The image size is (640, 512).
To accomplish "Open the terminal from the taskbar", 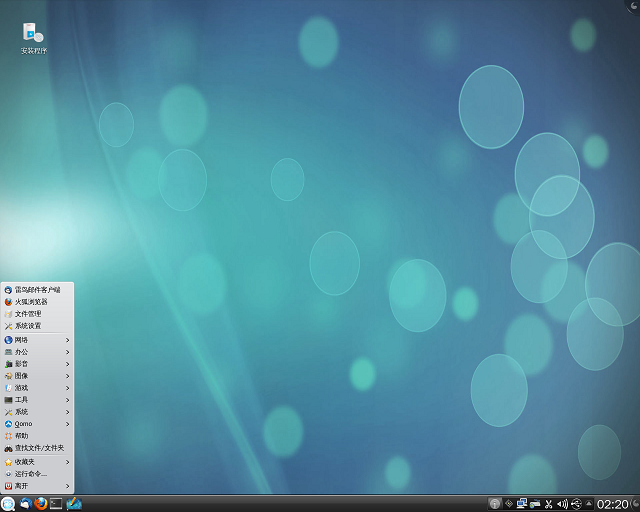I will (56, 504).
